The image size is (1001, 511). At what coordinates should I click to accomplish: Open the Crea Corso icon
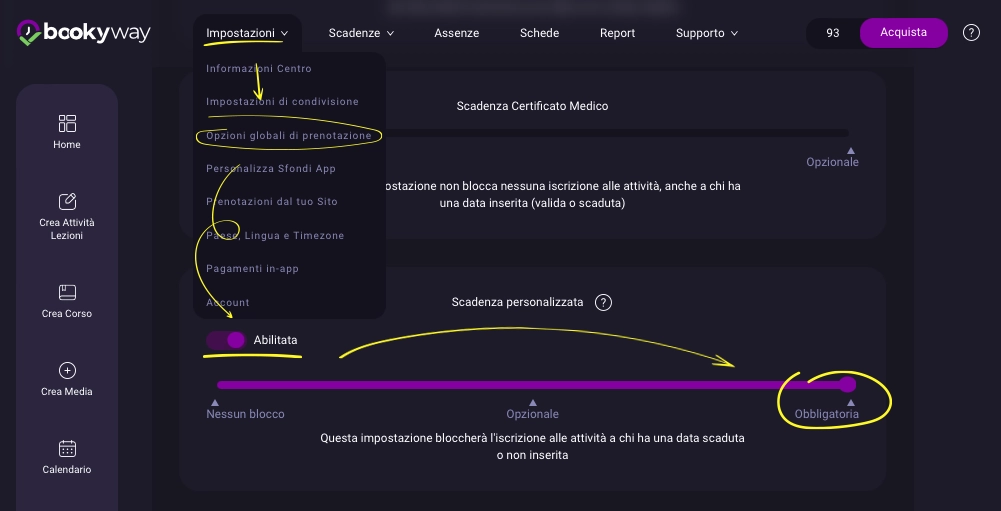click(x=67, y=292)
